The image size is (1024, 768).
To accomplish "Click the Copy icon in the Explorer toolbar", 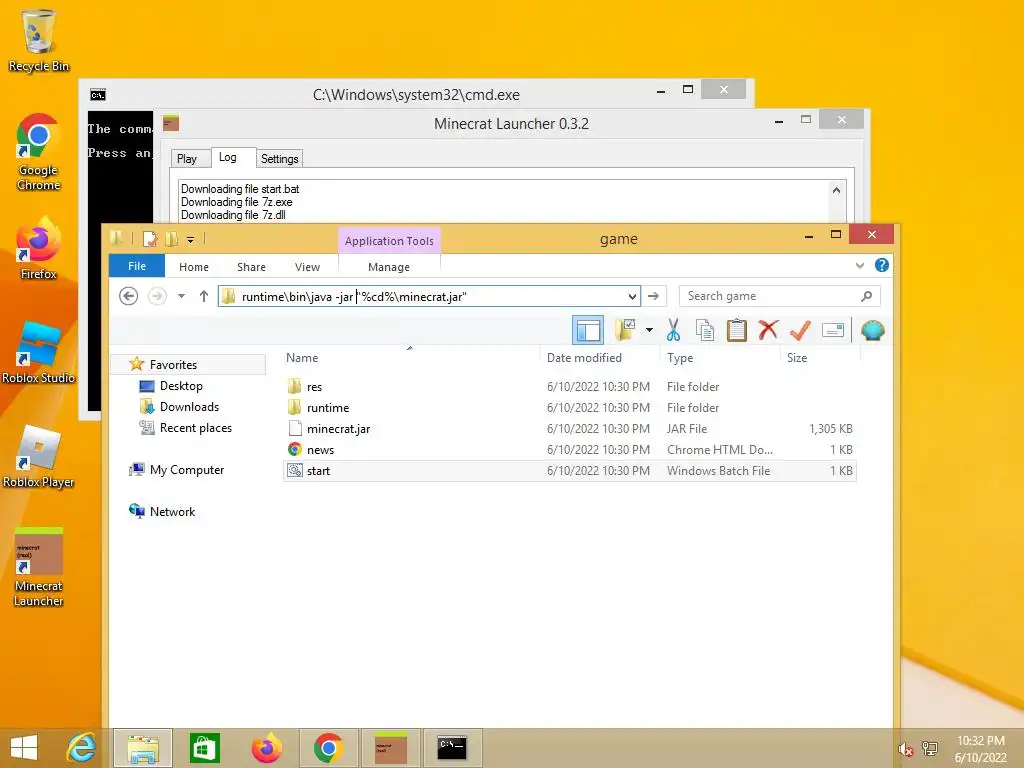I will point(705,330).
